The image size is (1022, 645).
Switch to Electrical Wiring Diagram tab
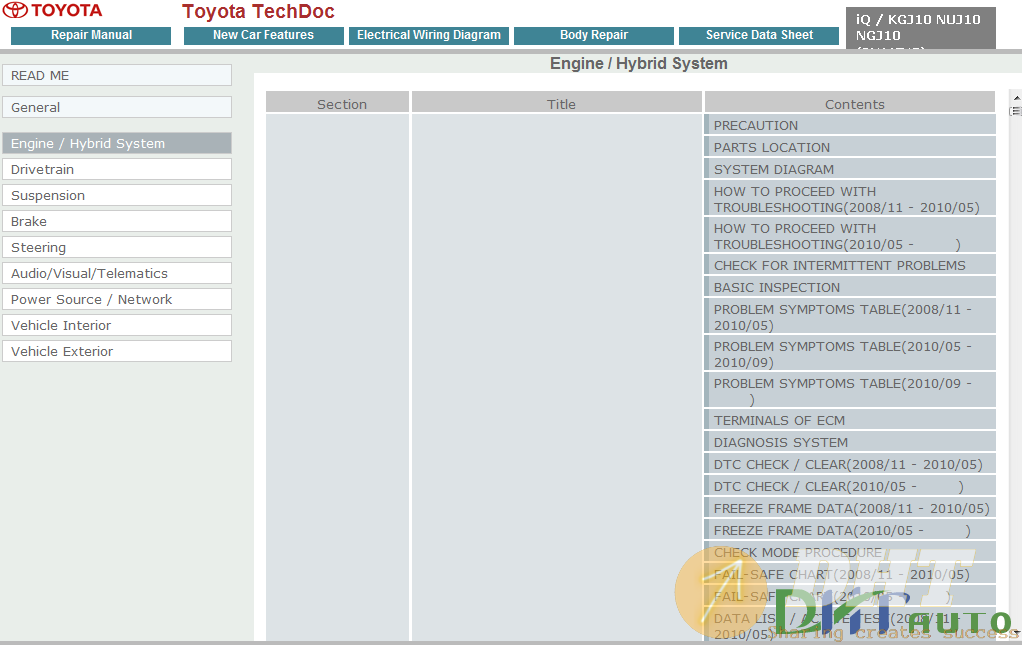point(429,35)
